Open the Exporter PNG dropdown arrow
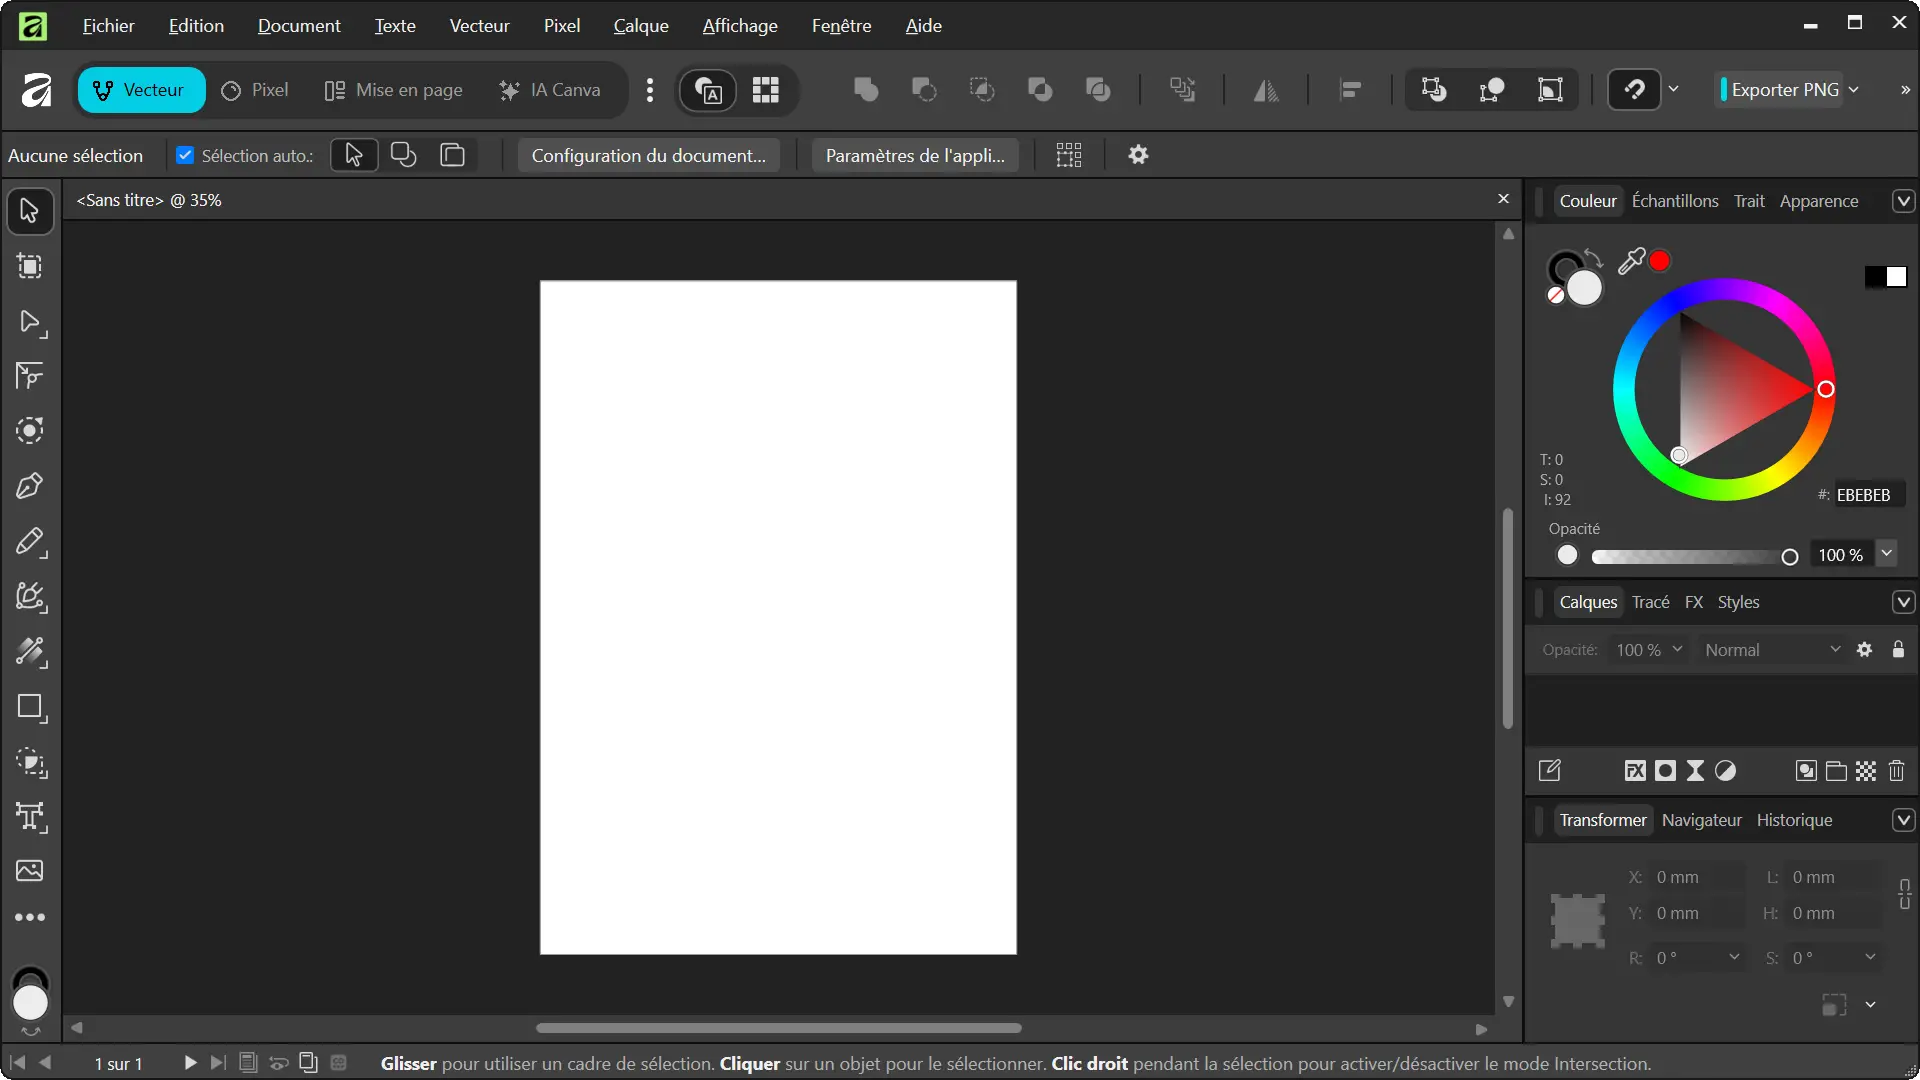Image resolution: width=1920 pixels, height=1080 pixels. (x=1854, y=90)
